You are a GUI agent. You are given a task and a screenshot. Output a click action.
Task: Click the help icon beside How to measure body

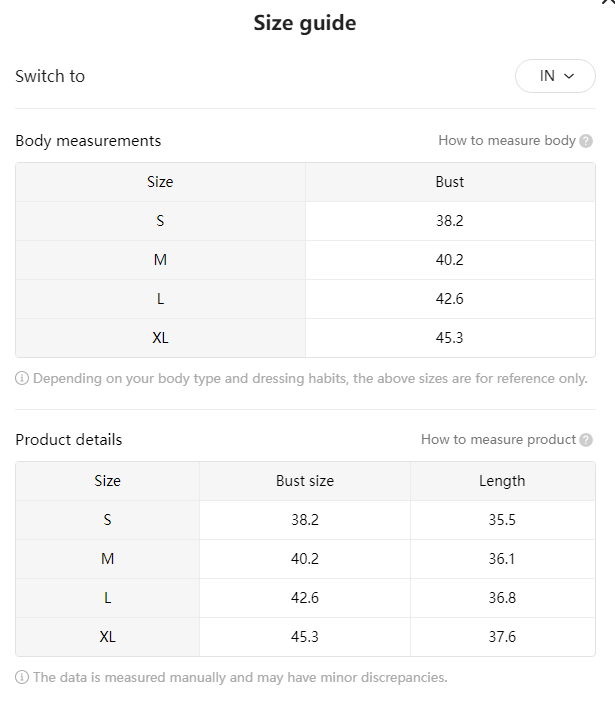tap(586, 141)
